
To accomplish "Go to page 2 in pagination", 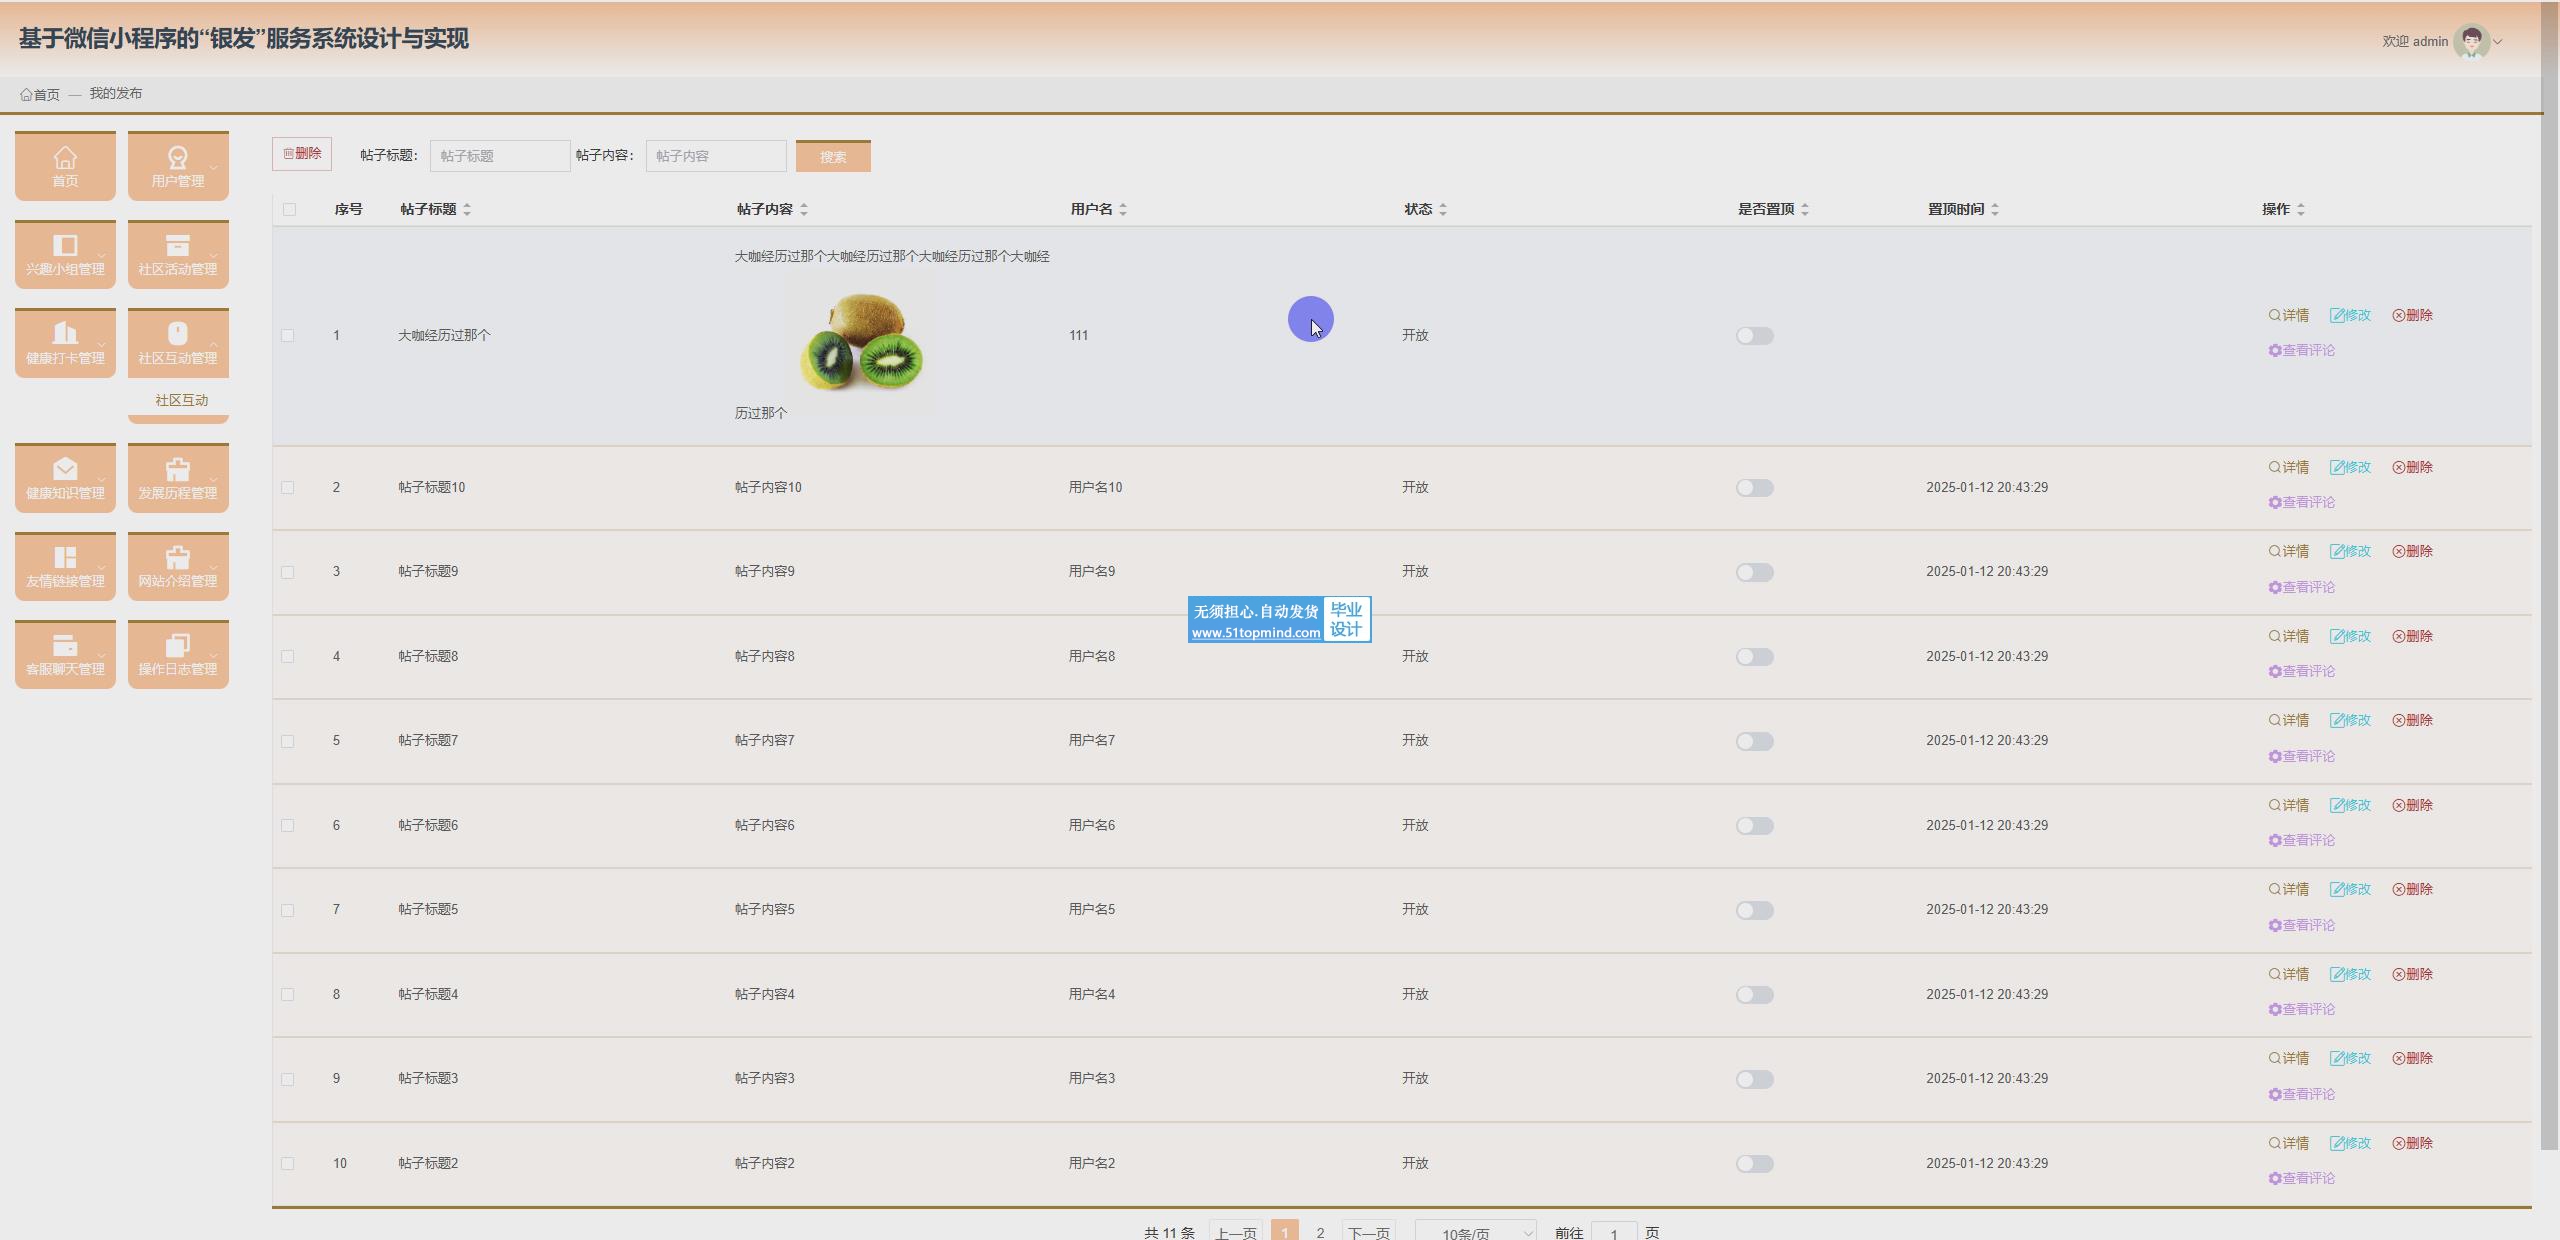I will [1320, 1232].
